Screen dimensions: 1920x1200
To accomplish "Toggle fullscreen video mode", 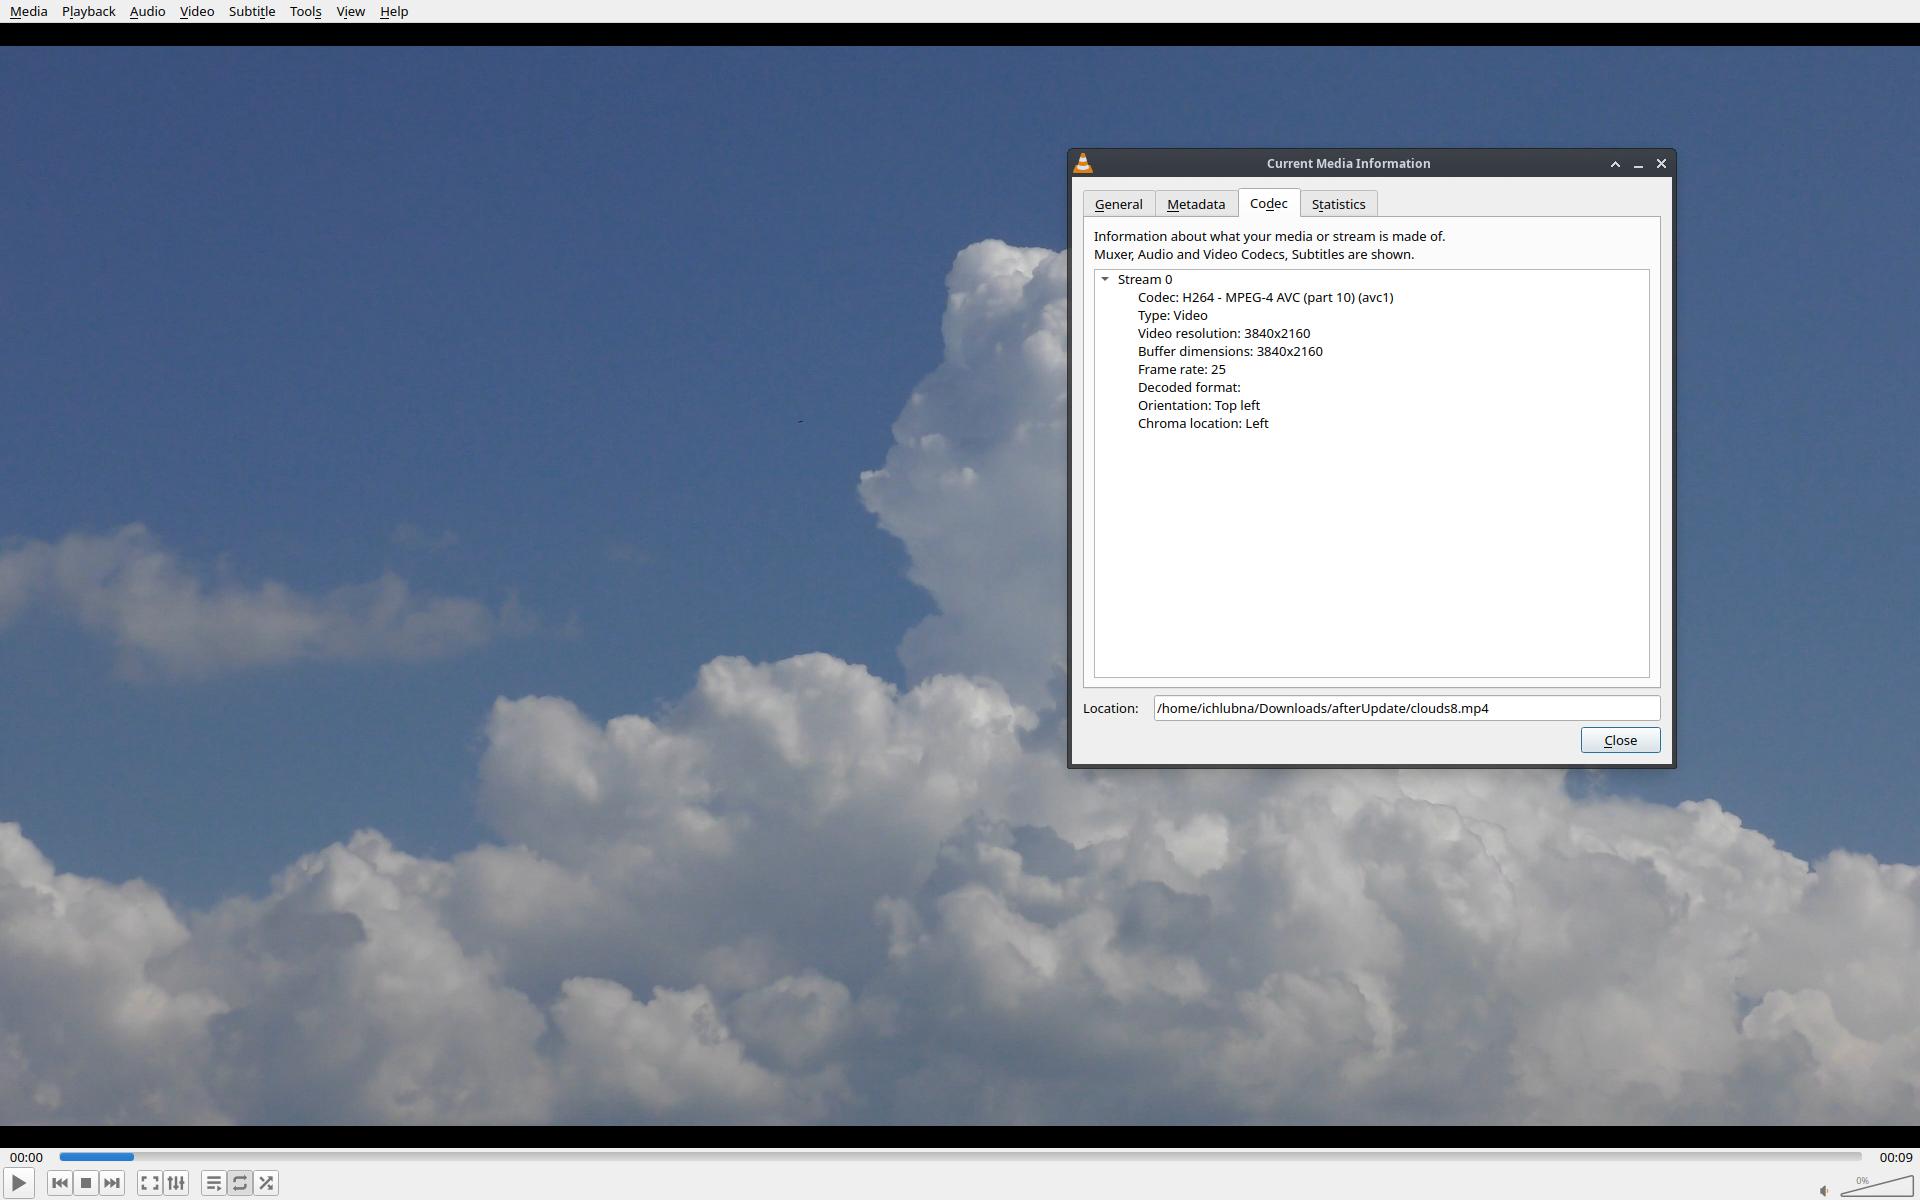I will coord(149,1183).
